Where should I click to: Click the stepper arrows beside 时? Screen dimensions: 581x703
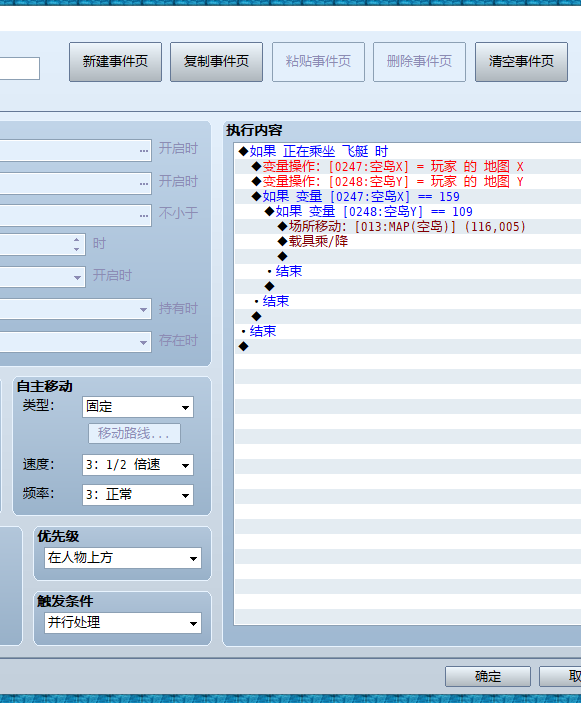click(x=77, y=244)
